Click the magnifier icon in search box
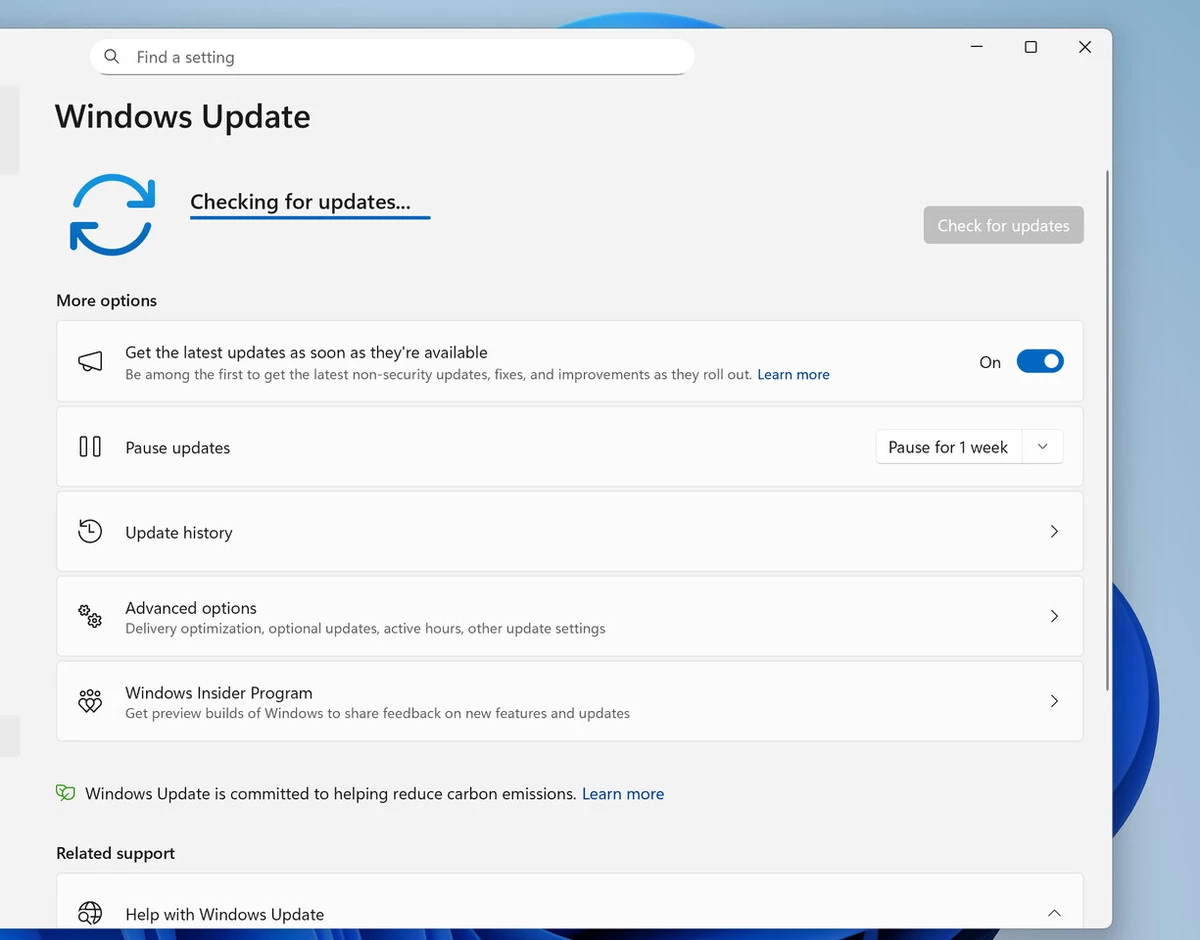This screenshot has height=940, width=1200. click(x=112, y=57)
